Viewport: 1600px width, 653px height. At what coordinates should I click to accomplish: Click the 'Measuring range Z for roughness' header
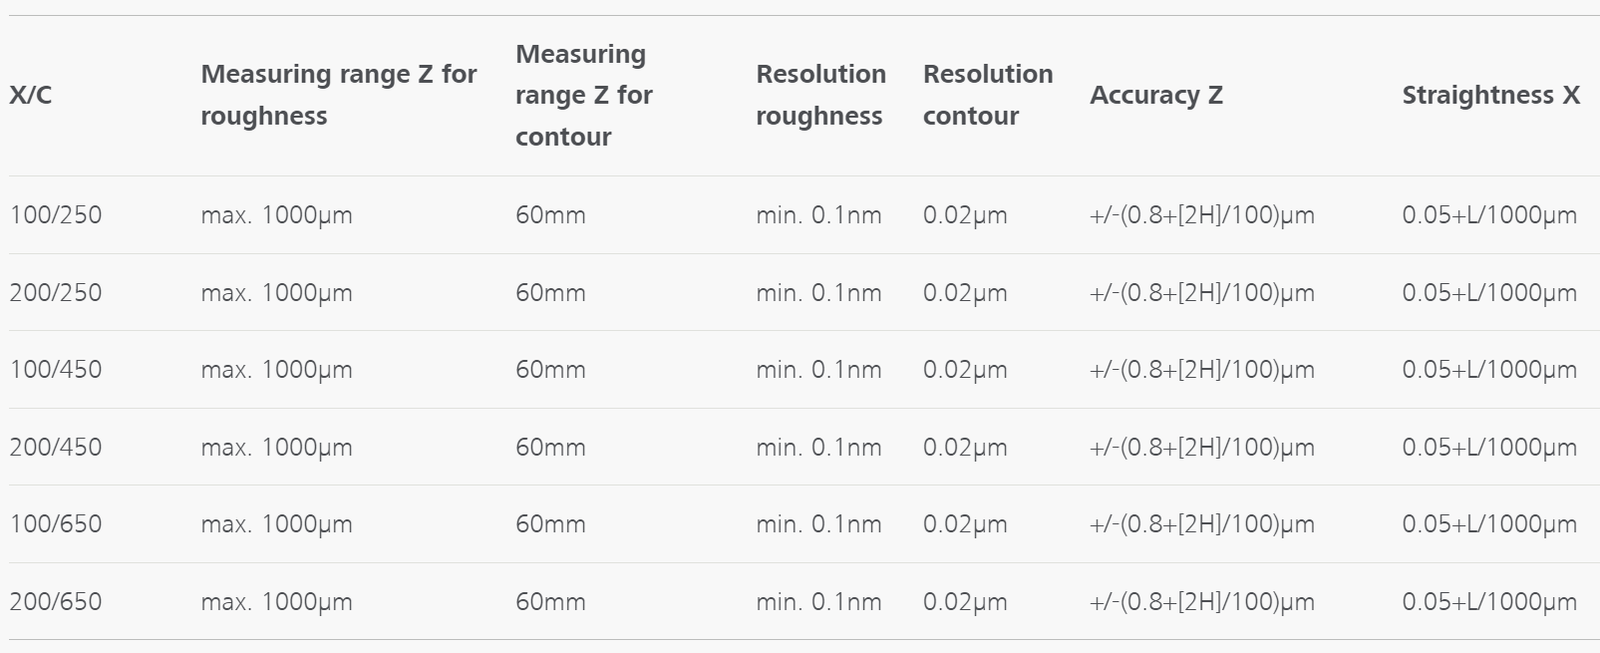(x=338, y=95)
